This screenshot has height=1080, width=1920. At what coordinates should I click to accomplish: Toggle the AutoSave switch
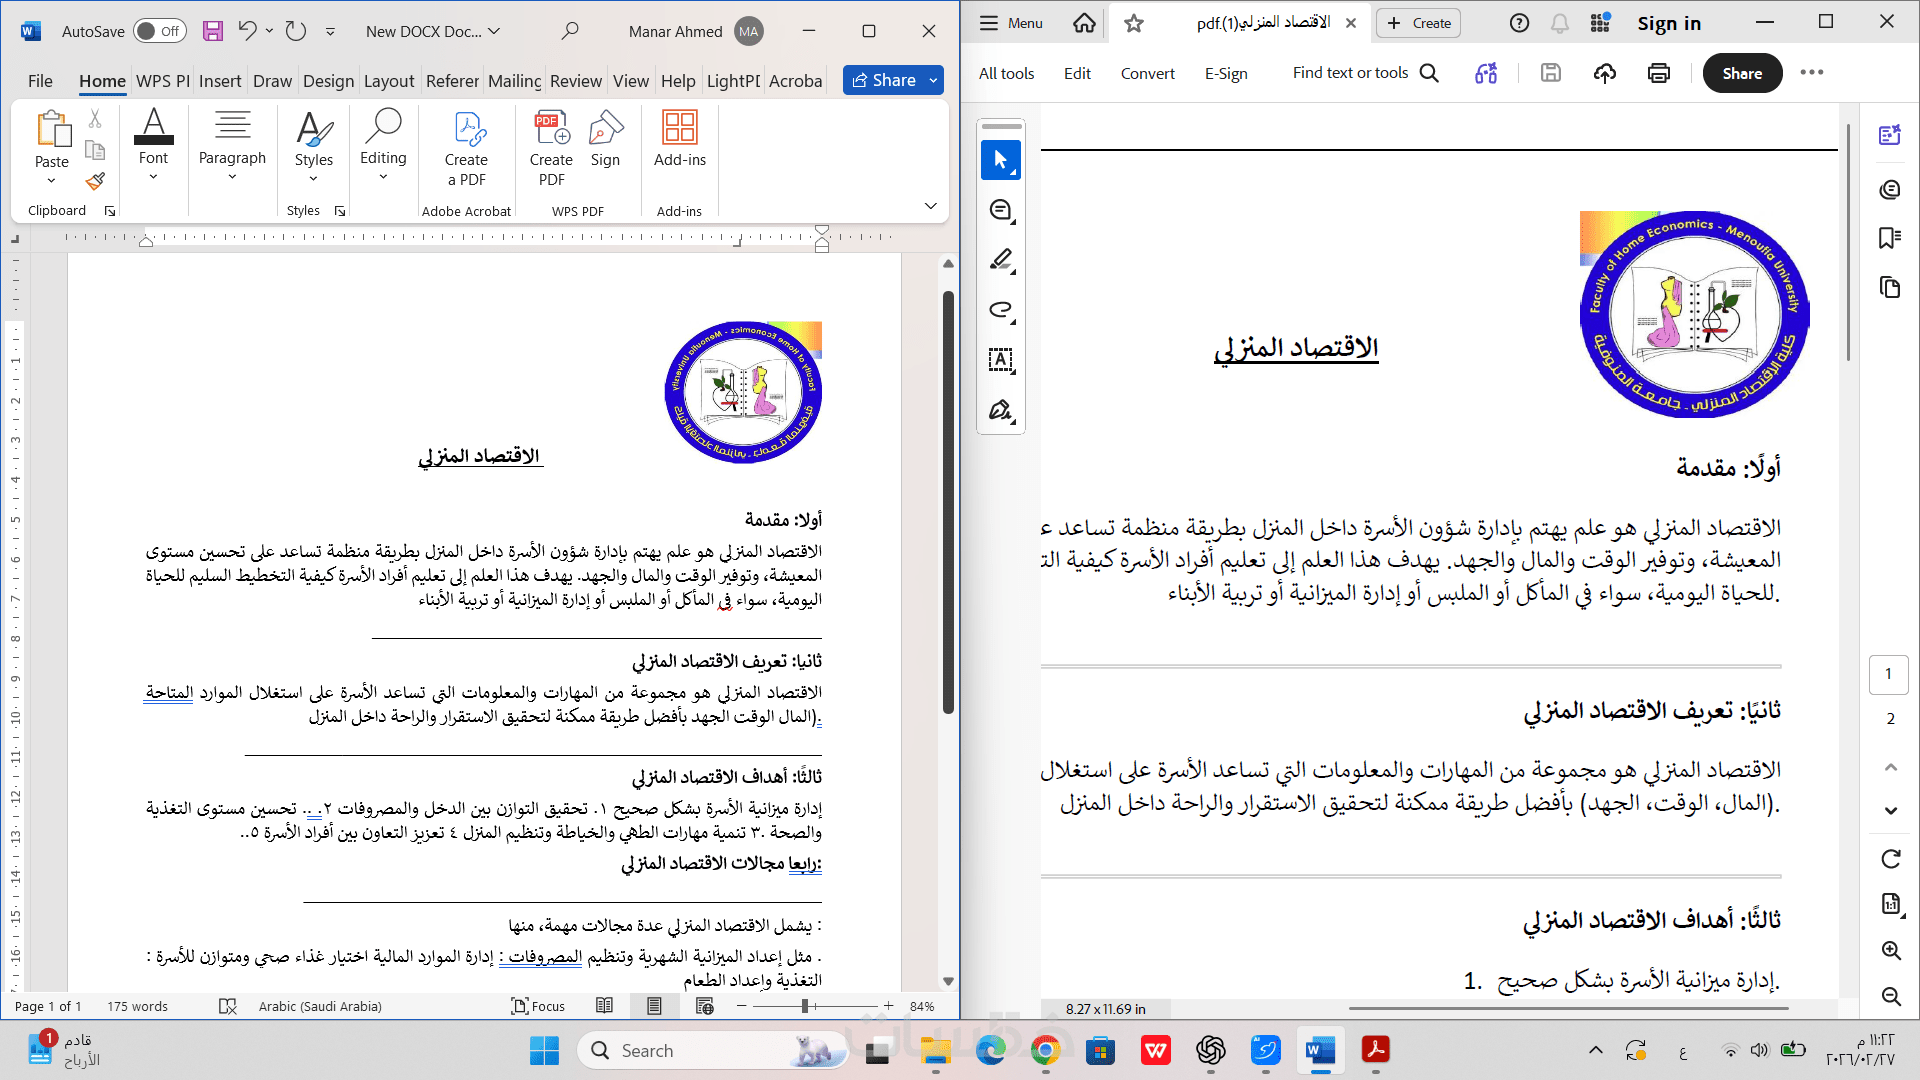click(x=160, y=31)
